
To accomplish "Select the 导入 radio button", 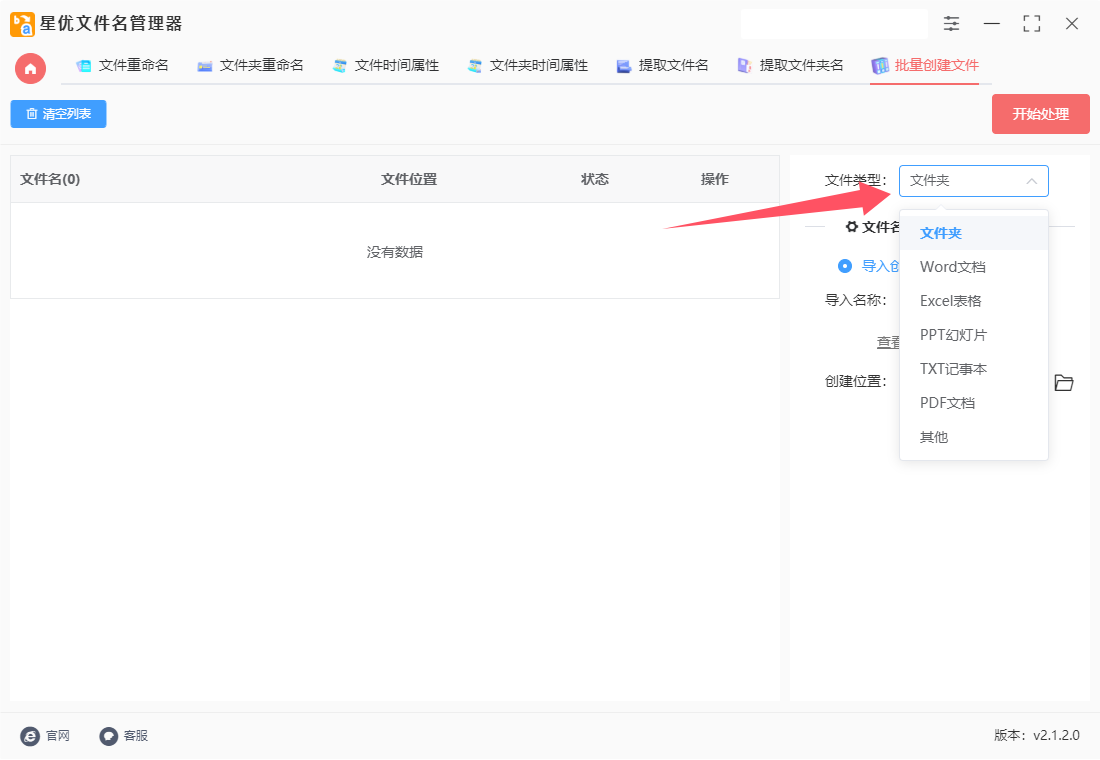I will [845, 266].
